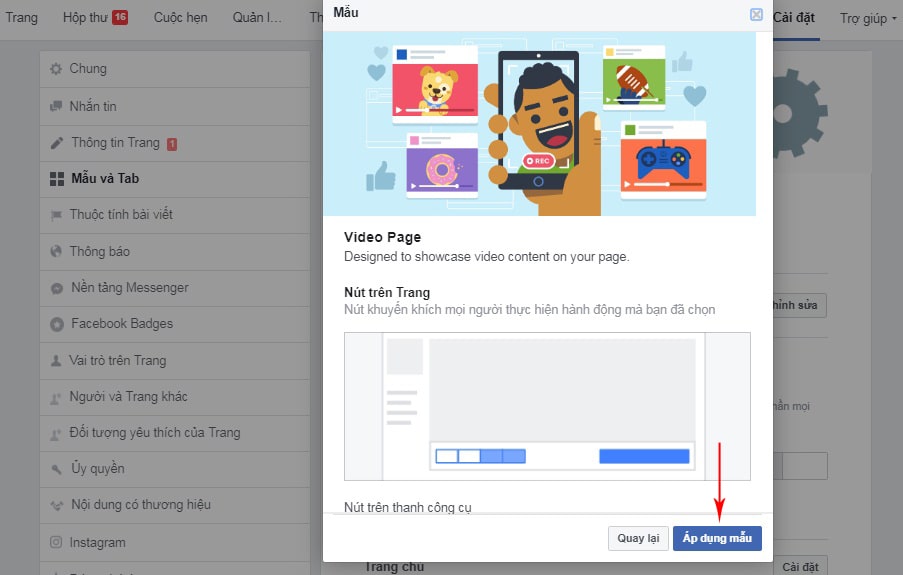Click the red 1 badge on Thông tin Trang
This screenshot has height=575, width=903.
click(172, 144)
